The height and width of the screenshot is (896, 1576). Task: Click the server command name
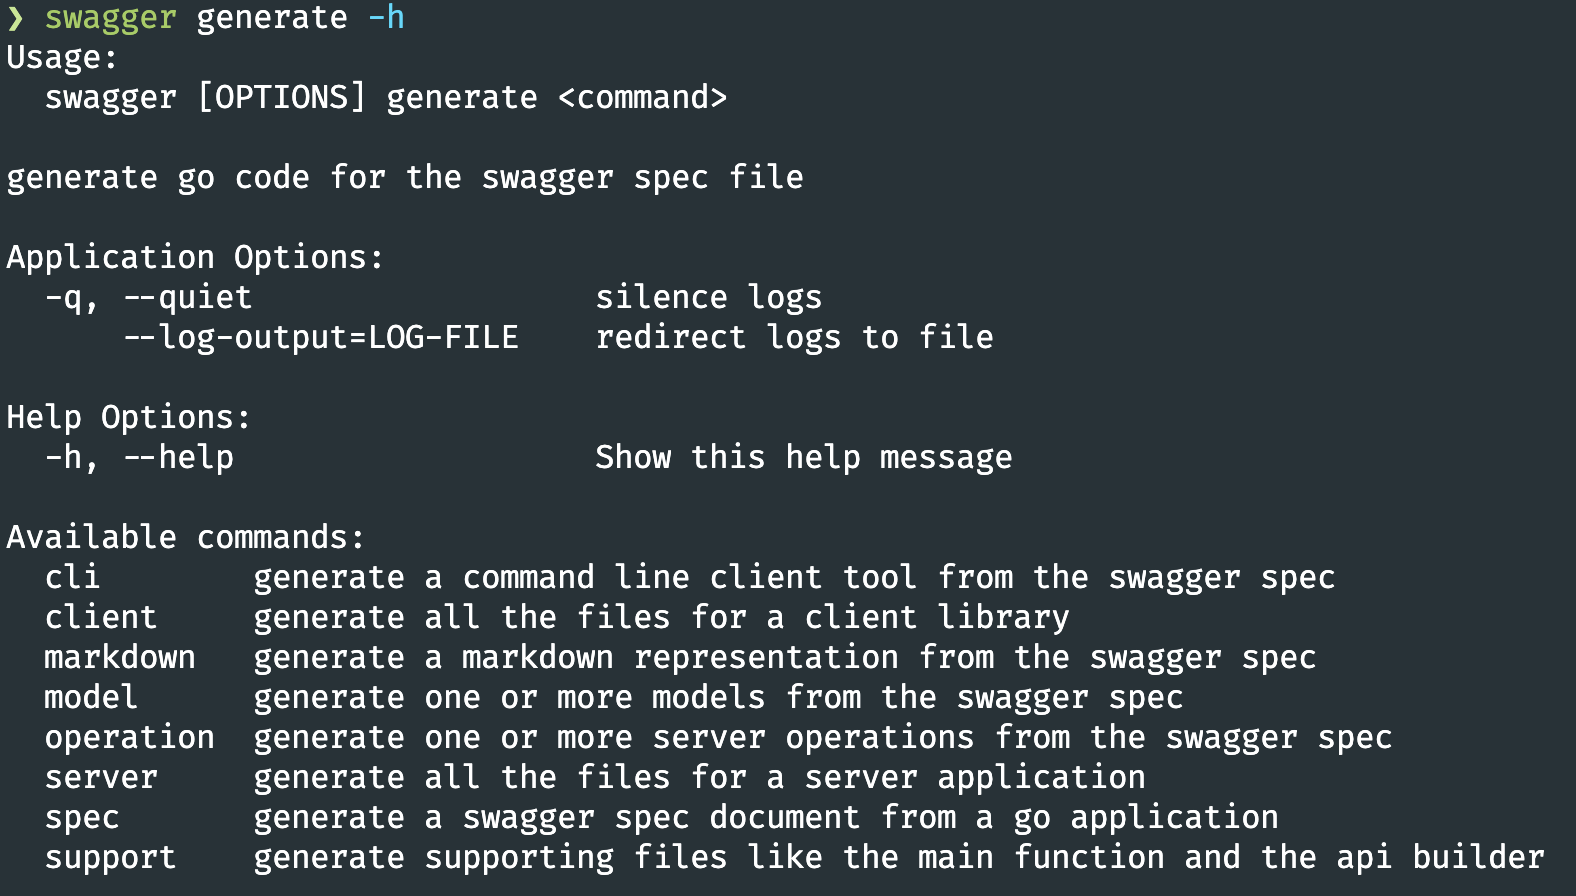[101, 777]
